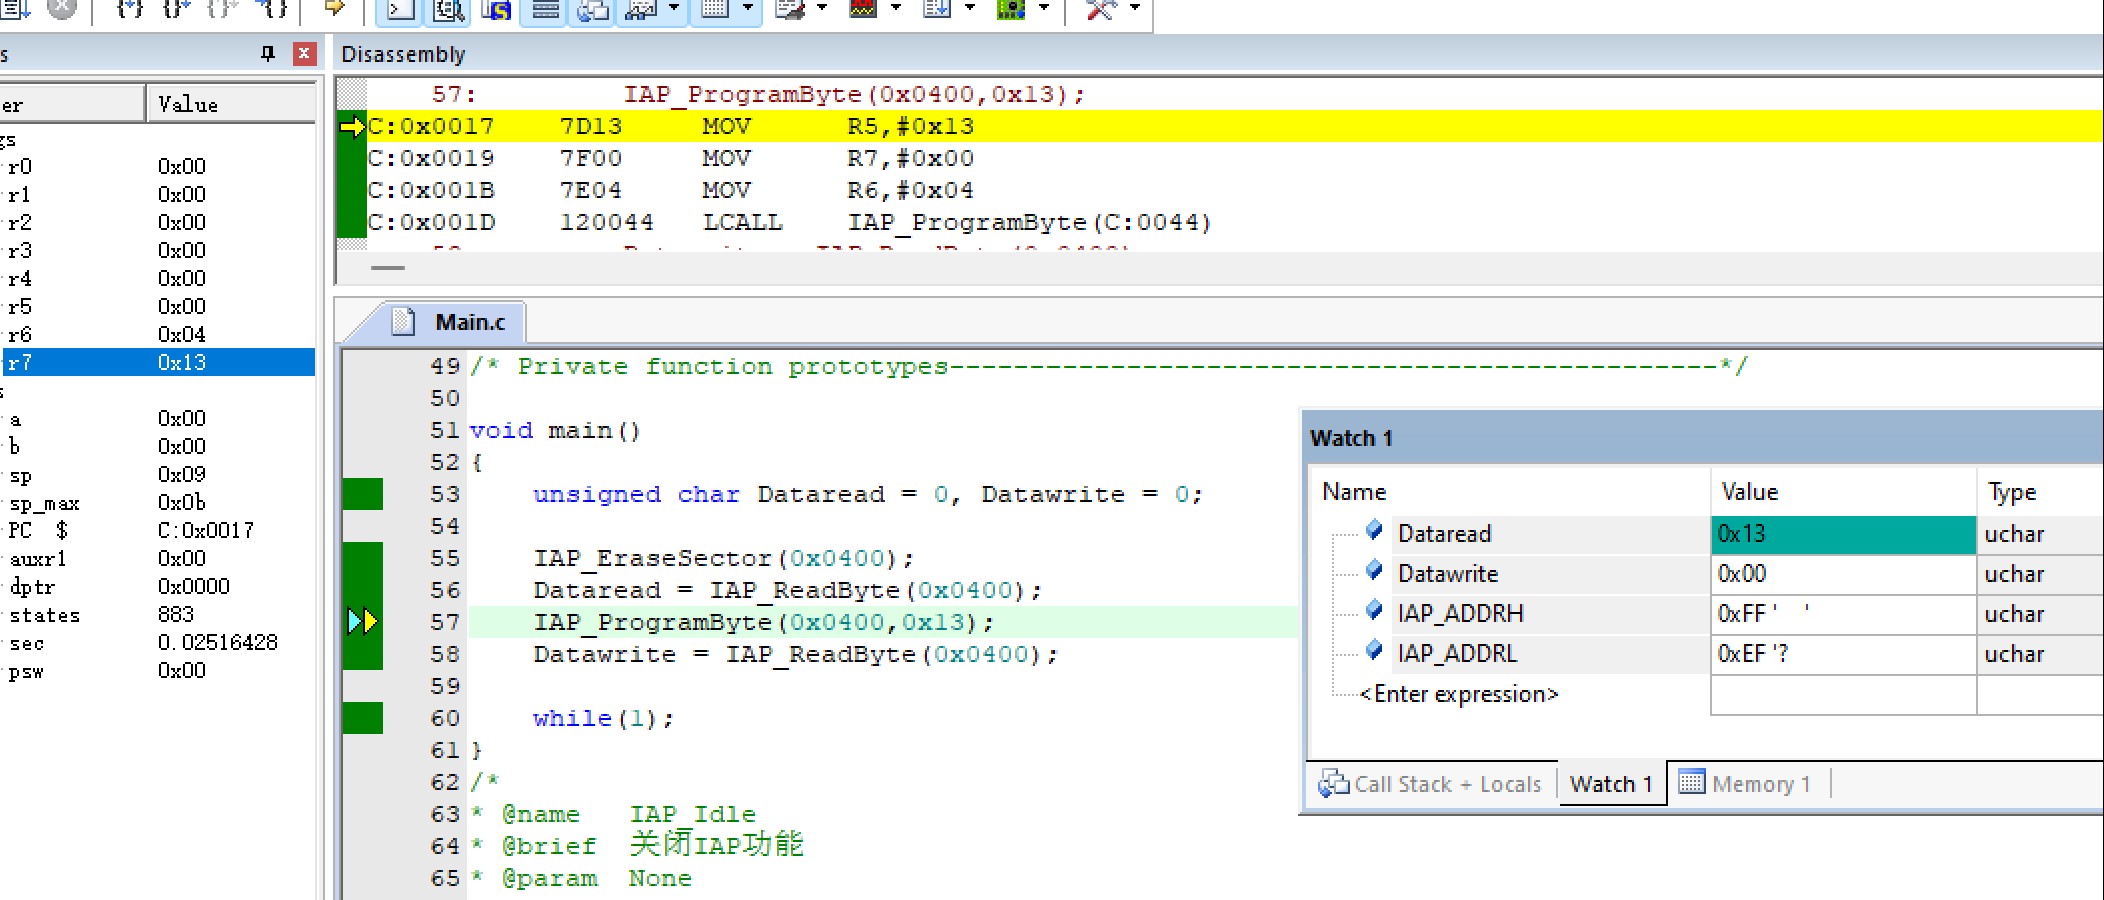
Task: Open Trace windows dropdown arrow
Action: (x=969, y=8)
